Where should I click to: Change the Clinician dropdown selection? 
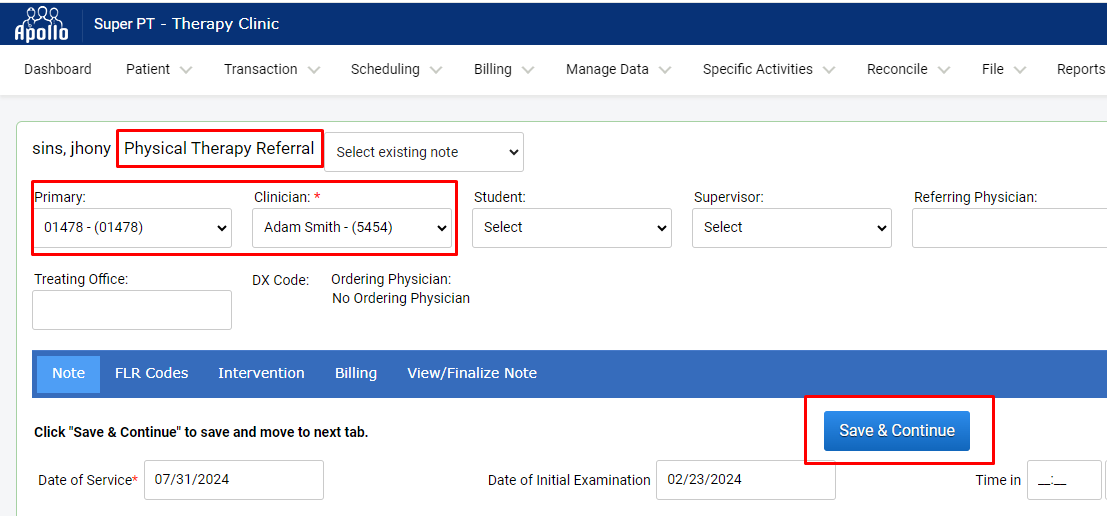click(352, 227)
